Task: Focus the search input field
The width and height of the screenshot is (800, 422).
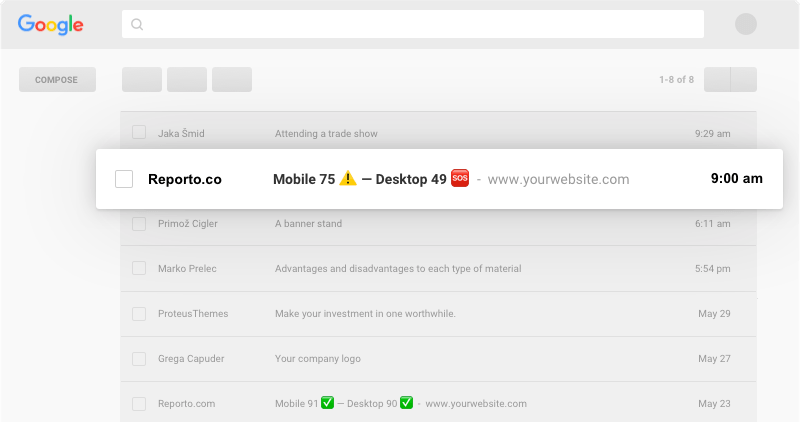Action: tap(413, 24)
